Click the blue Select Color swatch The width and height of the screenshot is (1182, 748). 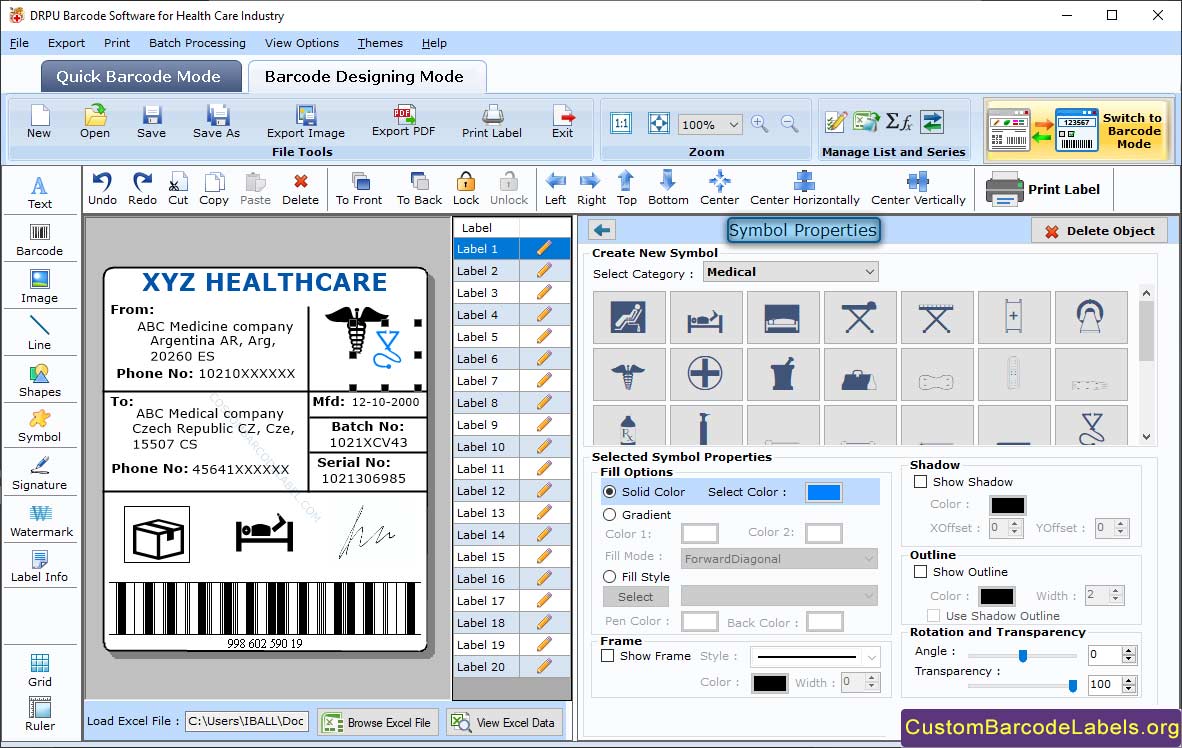coord(823,492)
